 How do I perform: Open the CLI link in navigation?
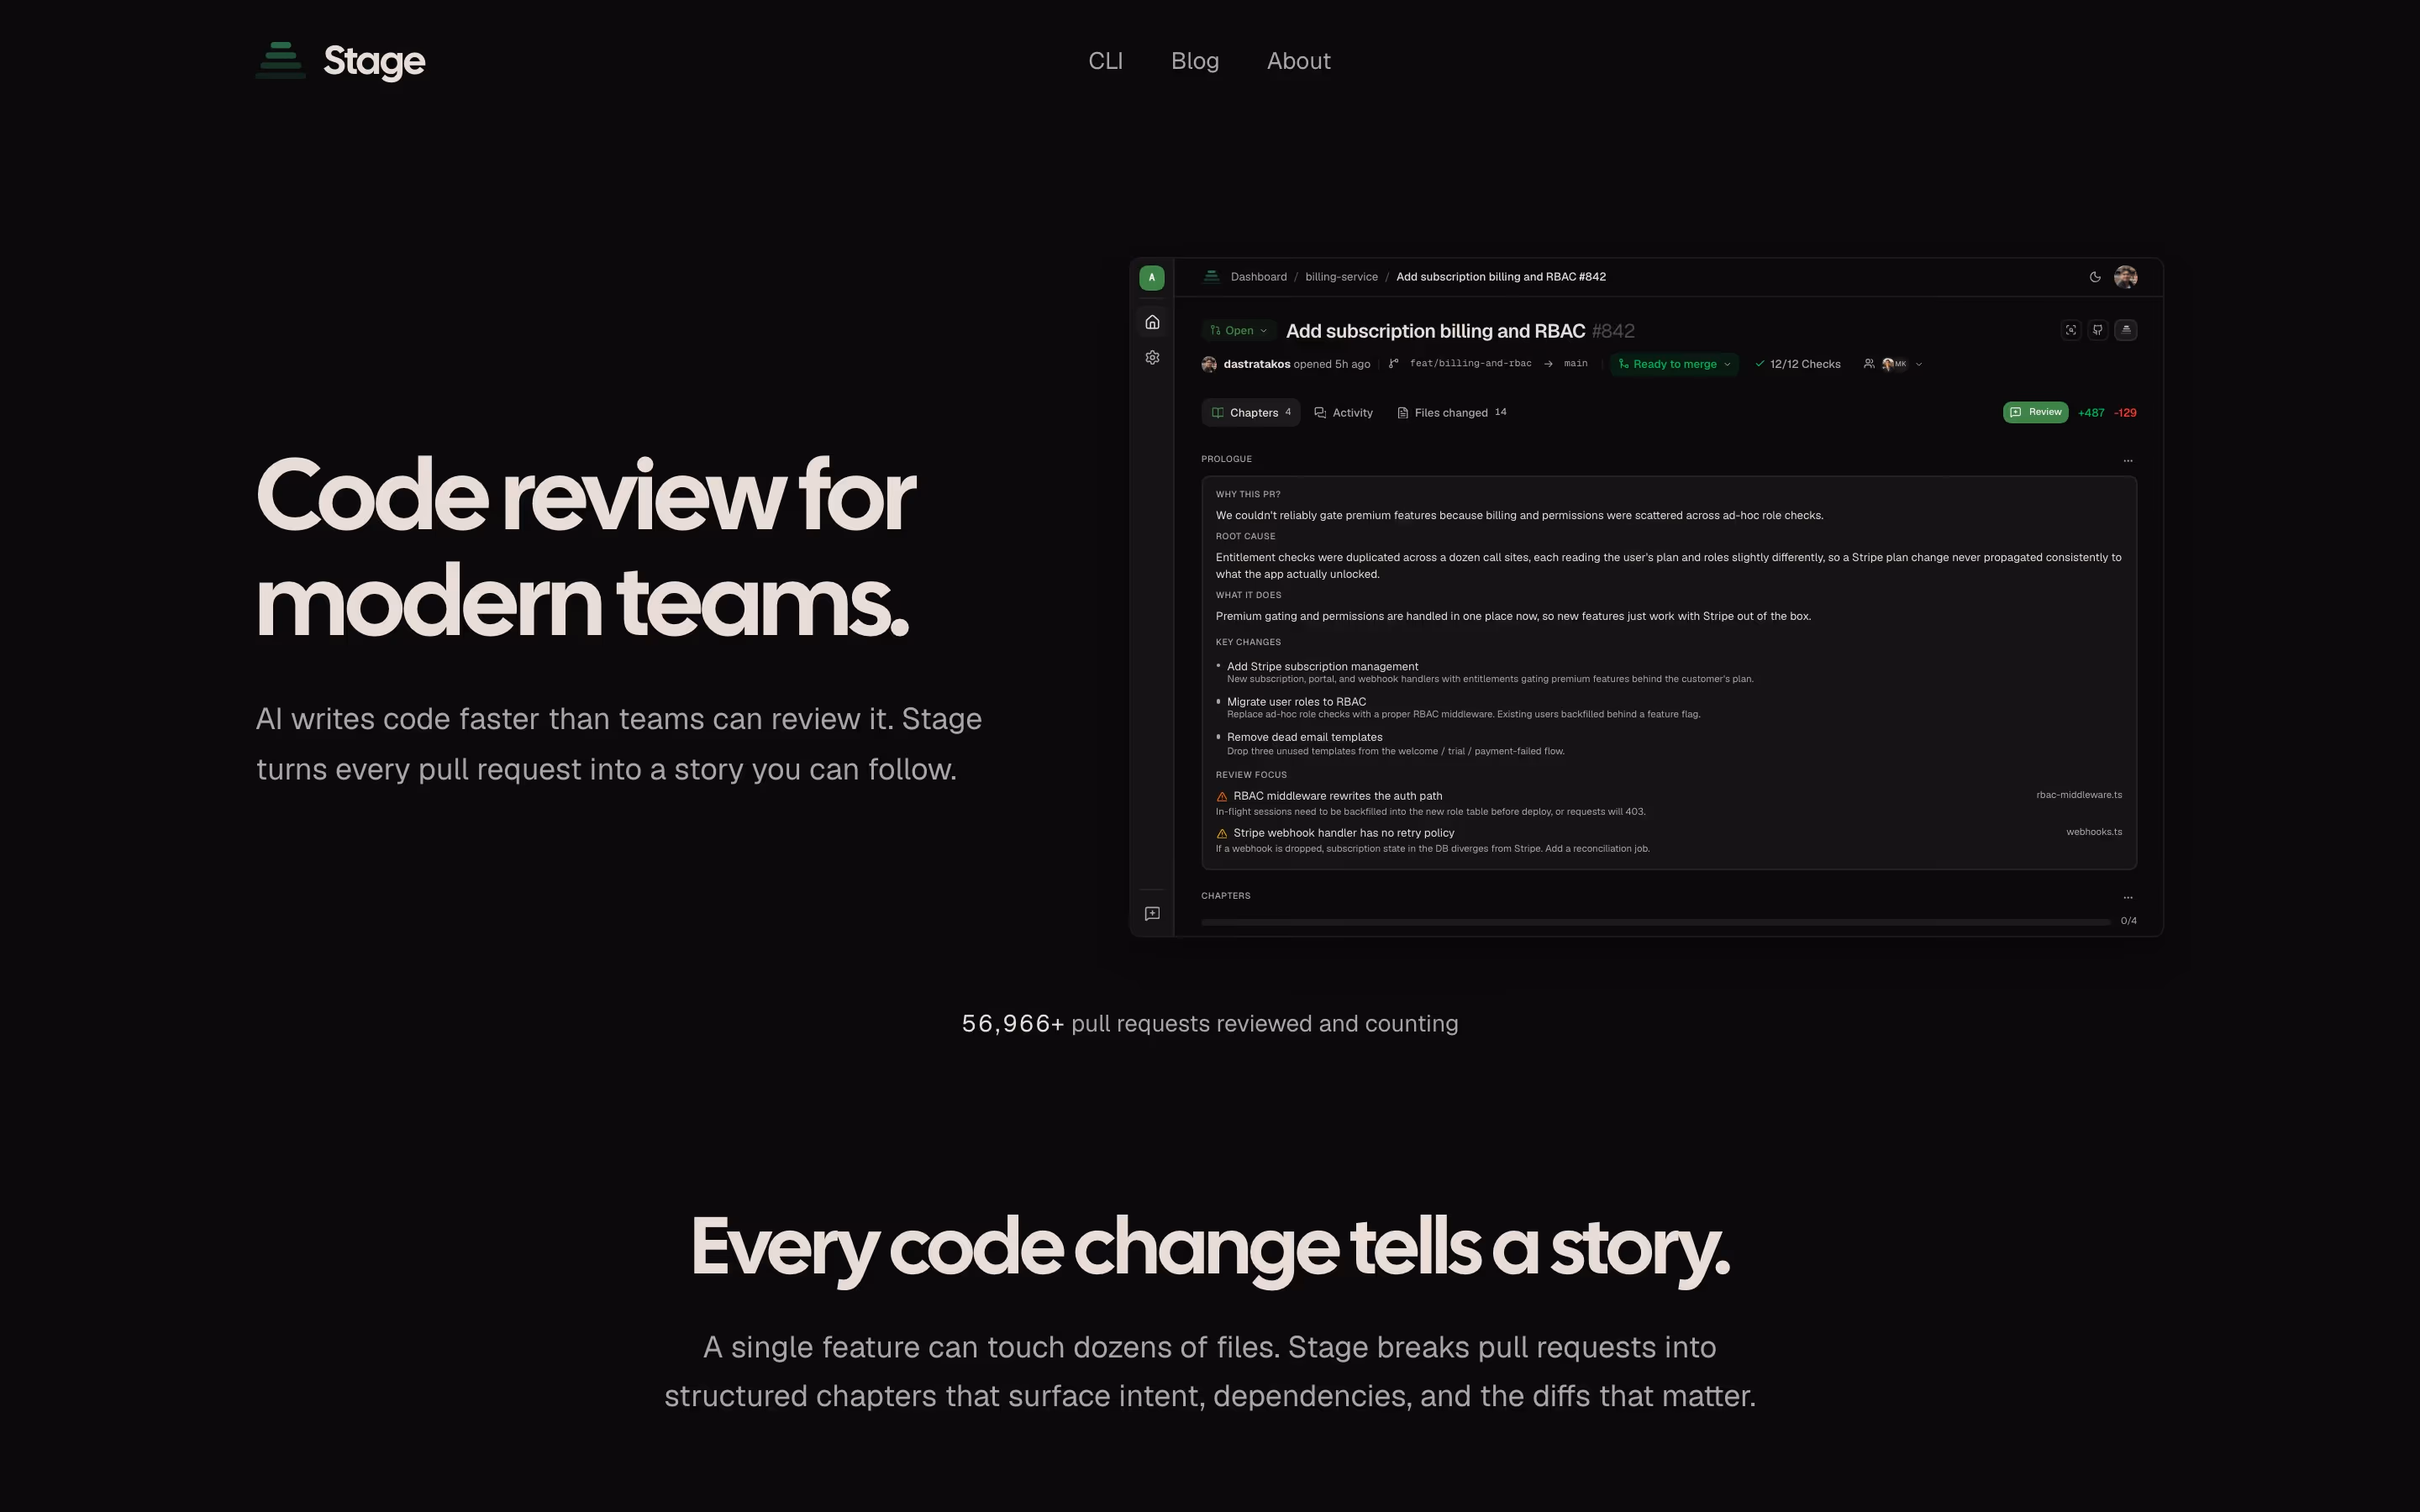click(x=1105, y=61)
